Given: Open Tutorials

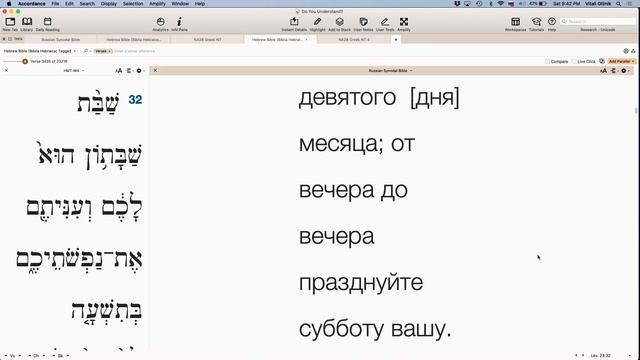Looking at the screenshot, I should click(536, 24).
